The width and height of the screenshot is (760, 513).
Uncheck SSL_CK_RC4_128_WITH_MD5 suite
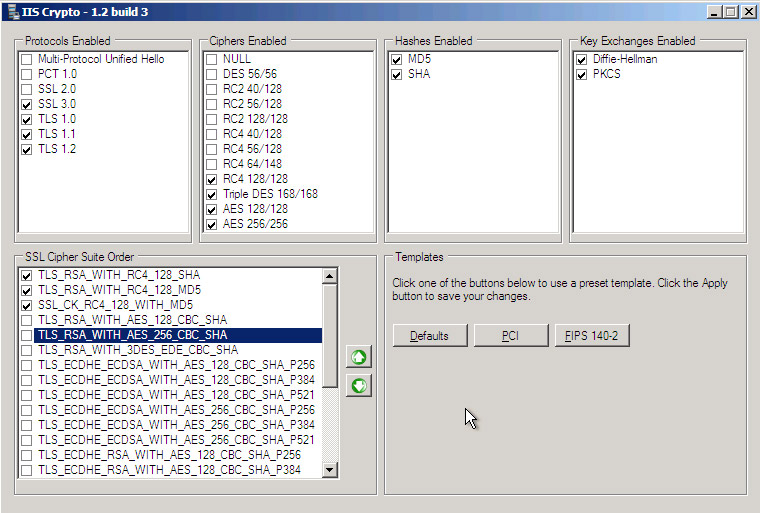[27, 305]
